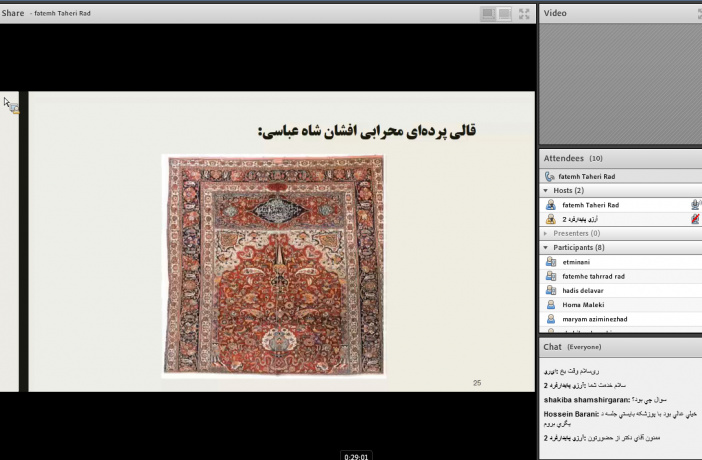Click the muted microphone icon of second host
Image resolution: width=702 pixels, height=460 pixels.
tap(694, 218)
